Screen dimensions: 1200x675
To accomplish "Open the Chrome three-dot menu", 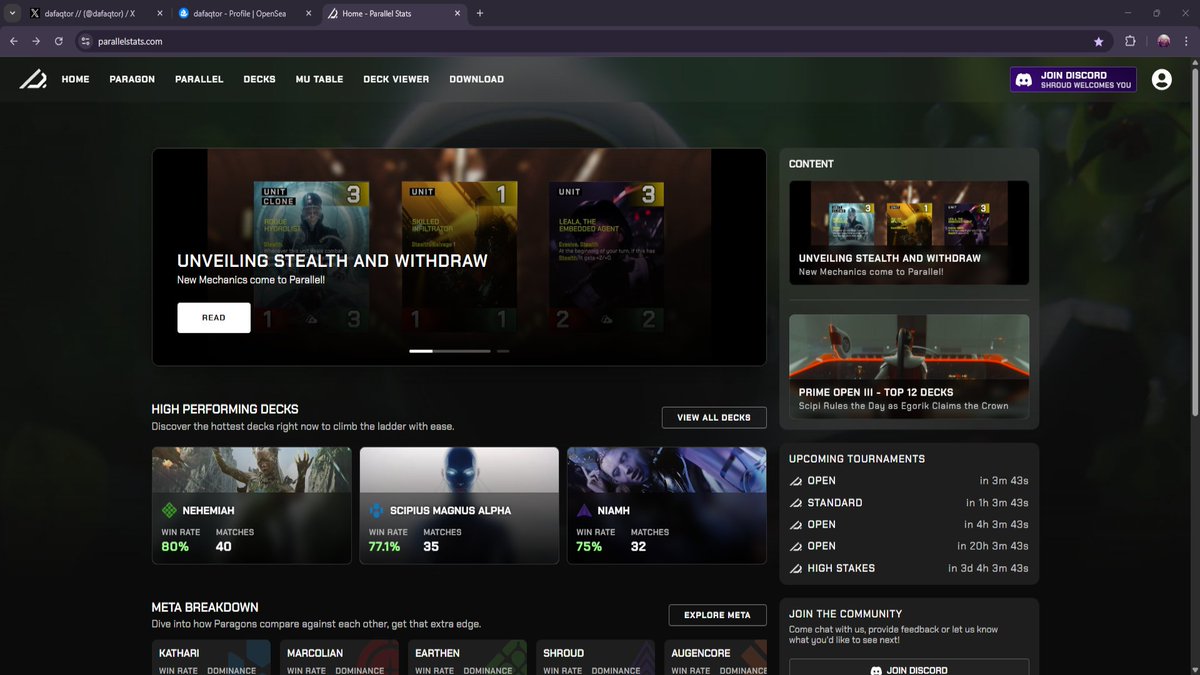I will point(1187,41).
